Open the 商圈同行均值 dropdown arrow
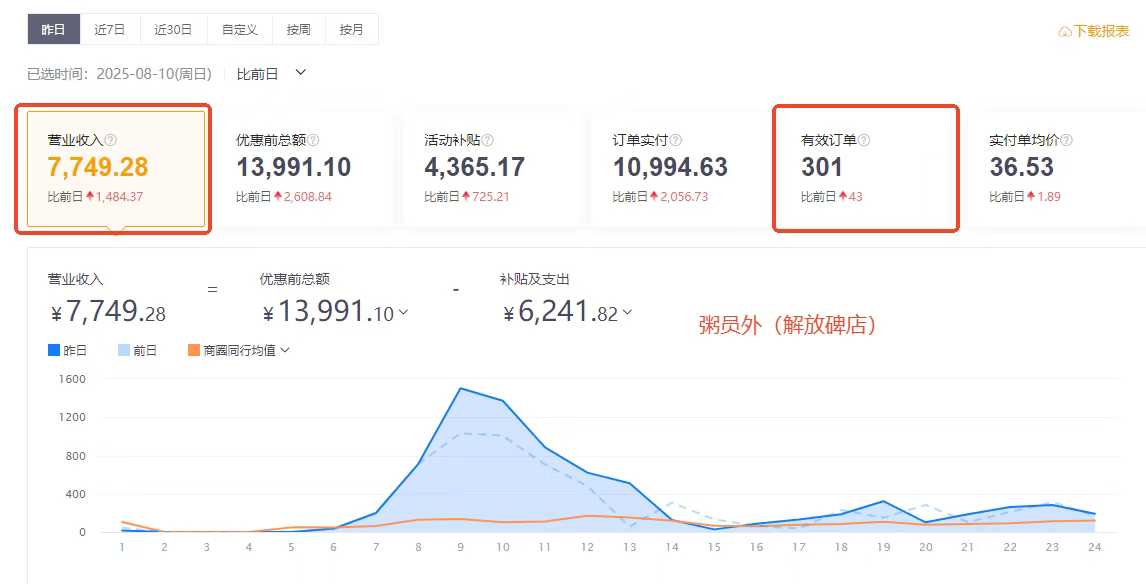 [285, 350]
